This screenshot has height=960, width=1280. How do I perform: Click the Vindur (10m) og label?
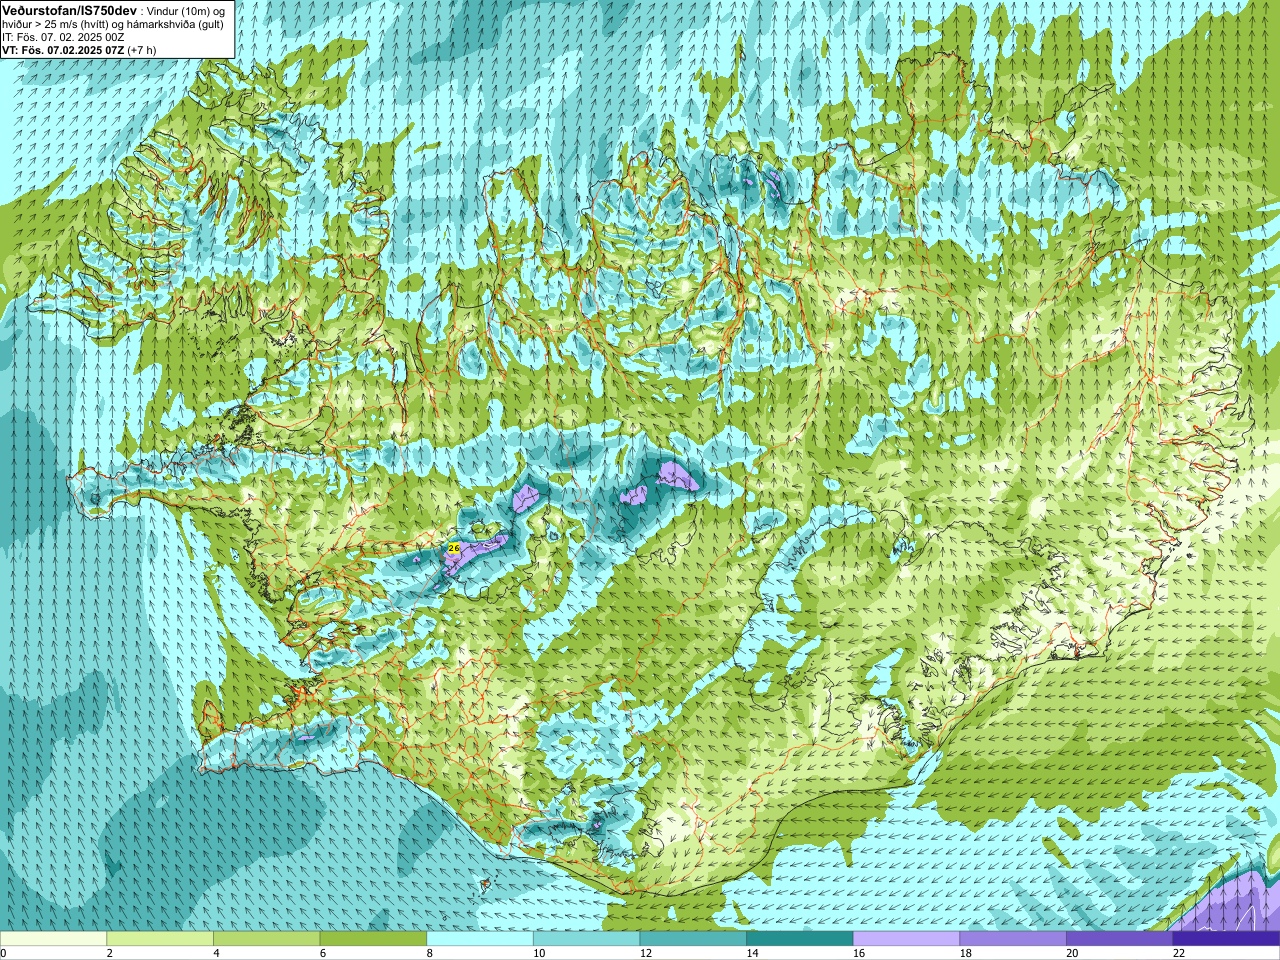point(185,11)
